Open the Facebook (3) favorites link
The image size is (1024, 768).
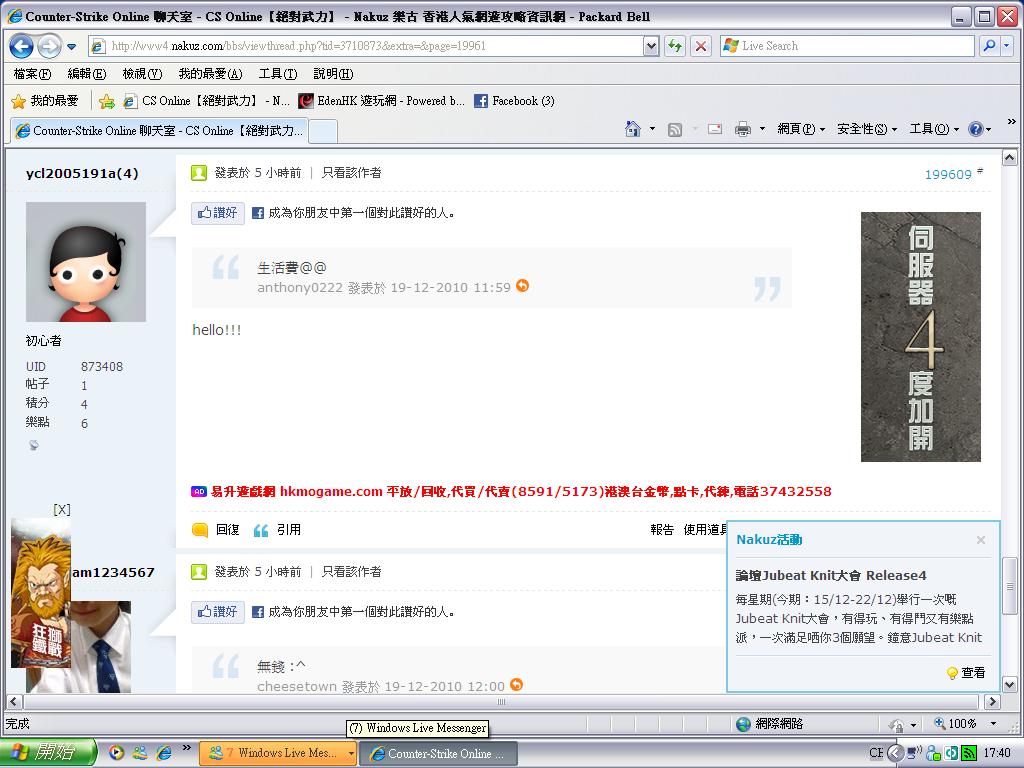[514, 101]
